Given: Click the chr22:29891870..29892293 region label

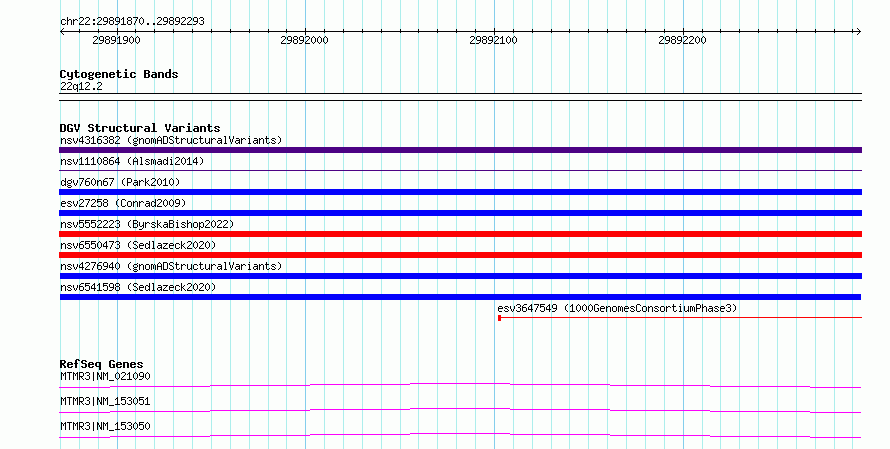Looking at the screenshot, I should pyautogui.click(x=132, y=21).
